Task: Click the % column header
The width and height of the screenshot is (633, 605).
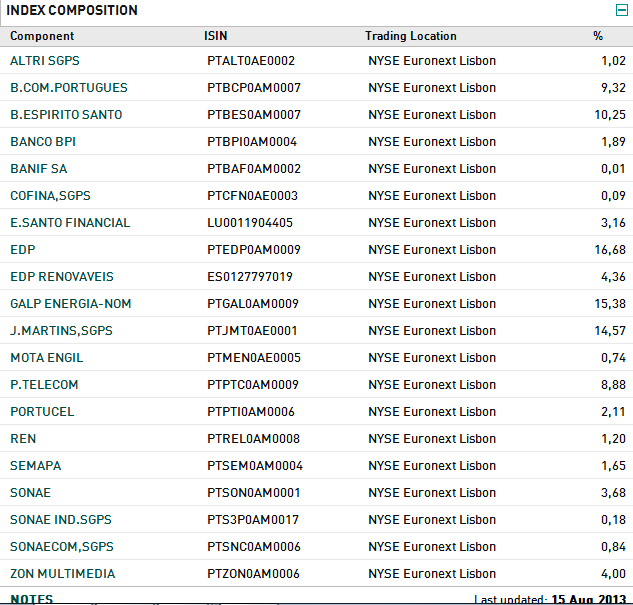Action: point(598,36)
